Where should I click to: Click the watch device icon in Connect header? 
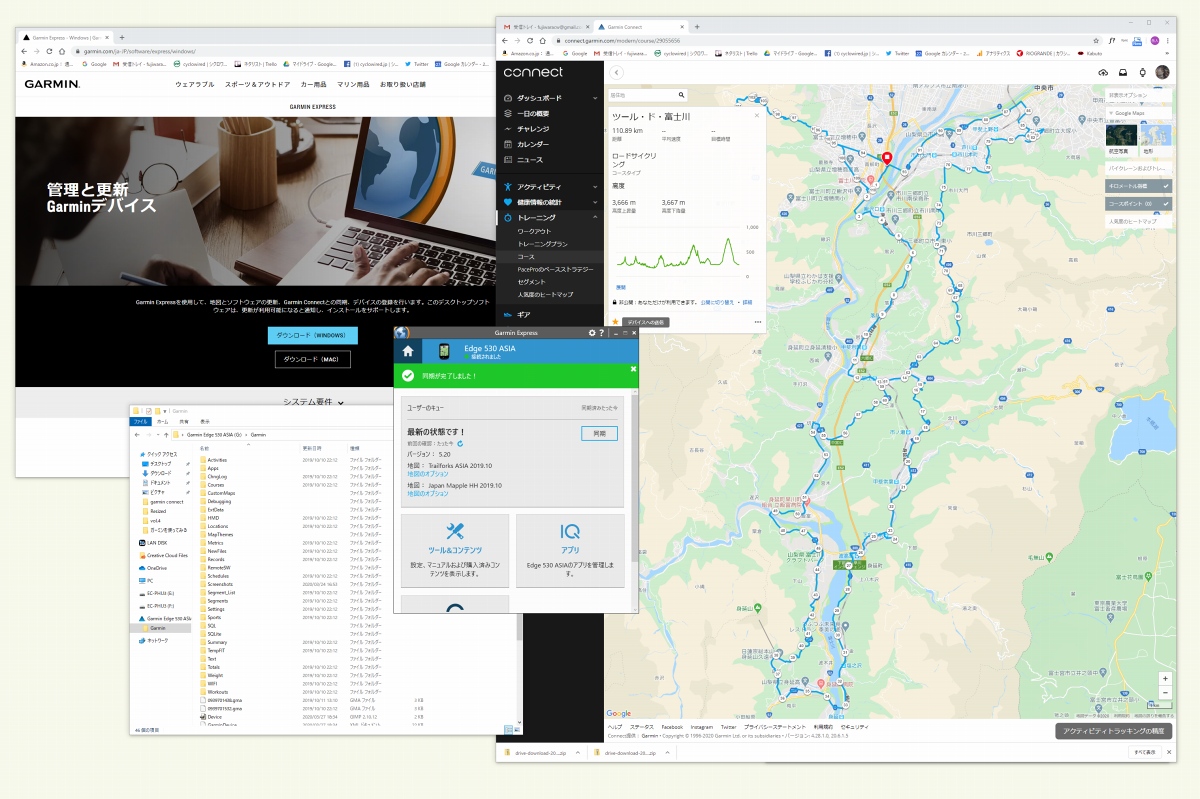click(1141, 72)
